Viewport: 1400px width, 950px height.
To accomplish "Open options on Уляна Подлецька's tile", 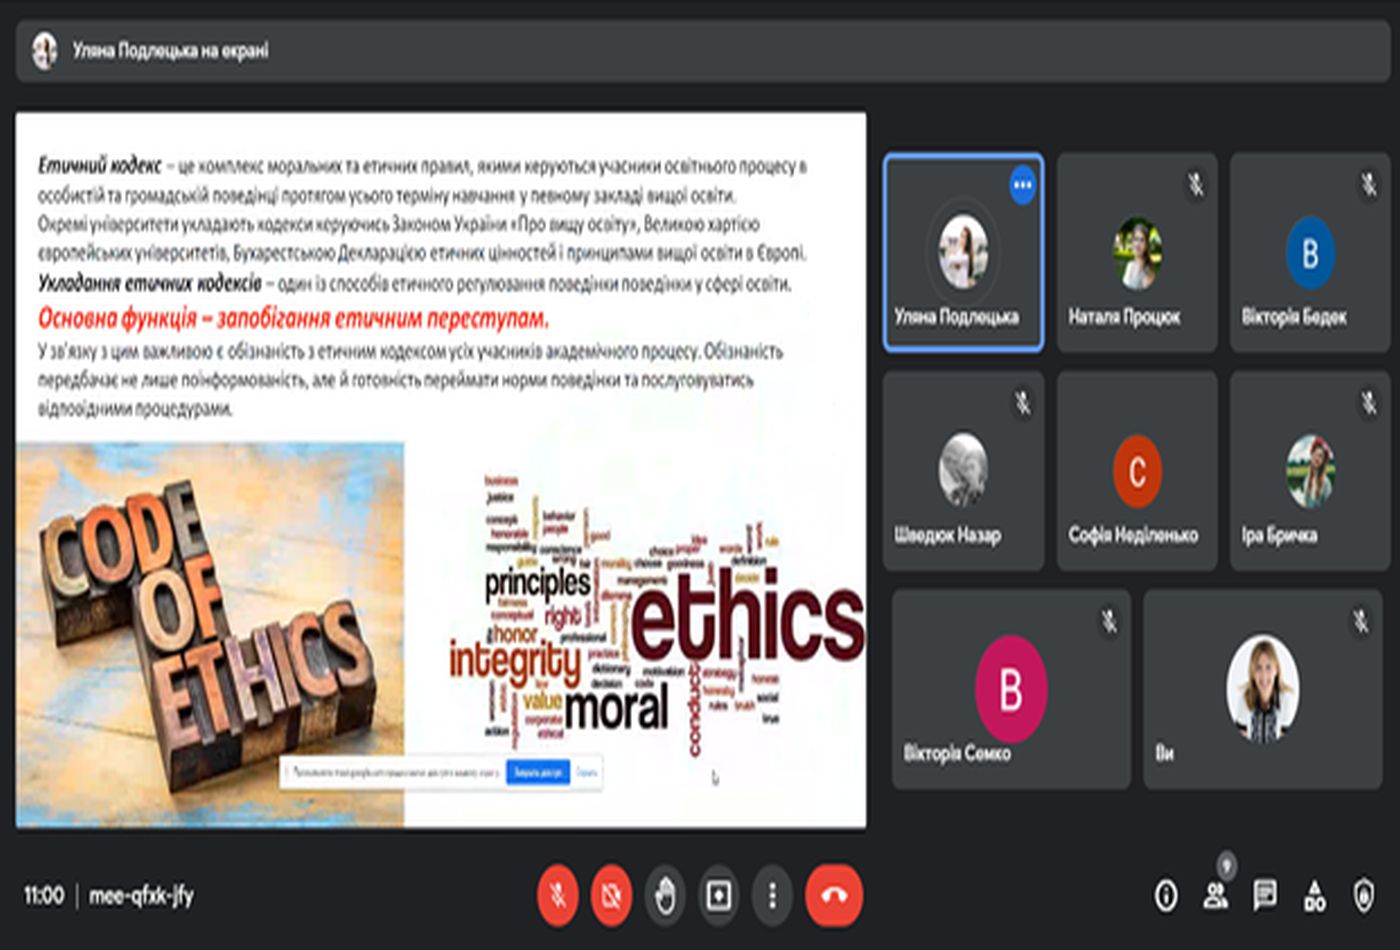I will [1022, 185].
